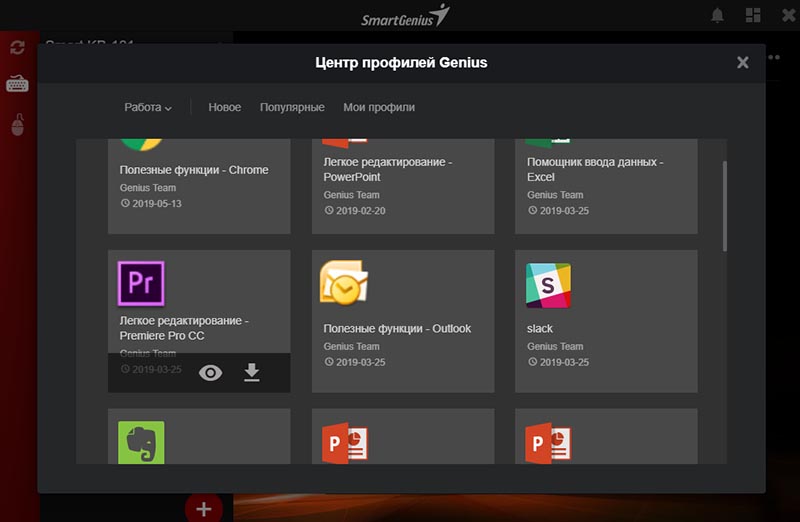
Task: Open Помощник ввода данных - Excel profile title
Action: [x=595, y=169]
